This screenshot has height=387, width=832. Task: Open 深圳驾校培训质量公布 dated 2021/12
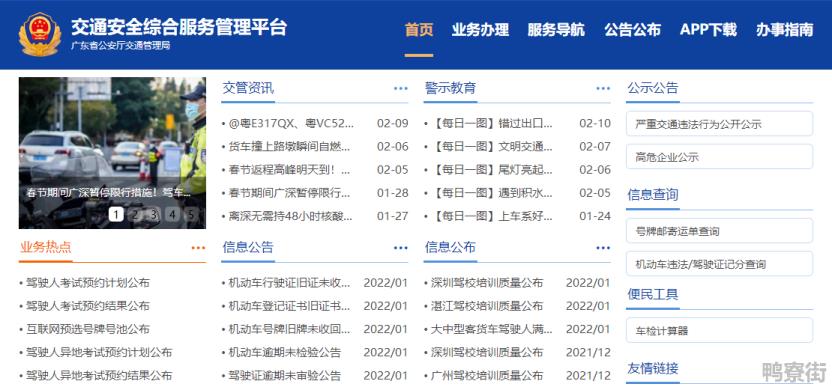coord(487,352)
